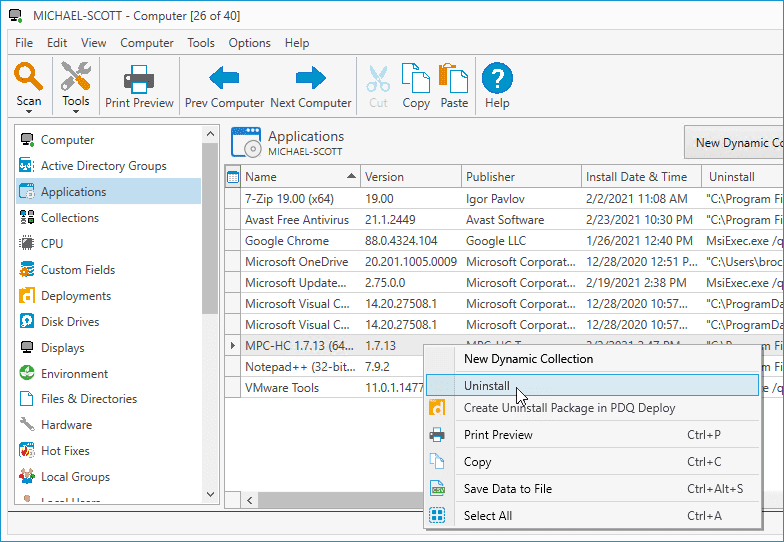Select the 7-Zip 19.00 (x64) row
Image resolution: width=784 pixels, height=542 pixels.
tap(504, 198)
